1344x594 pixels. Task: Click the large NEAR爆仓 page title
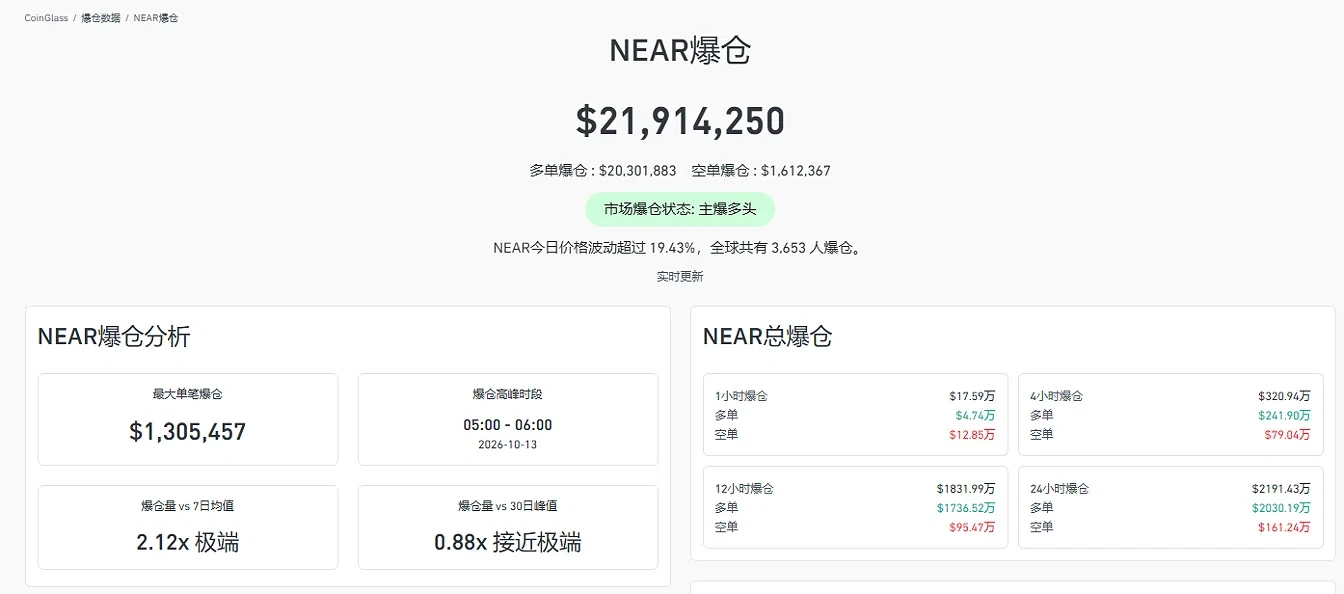[680, 51]
